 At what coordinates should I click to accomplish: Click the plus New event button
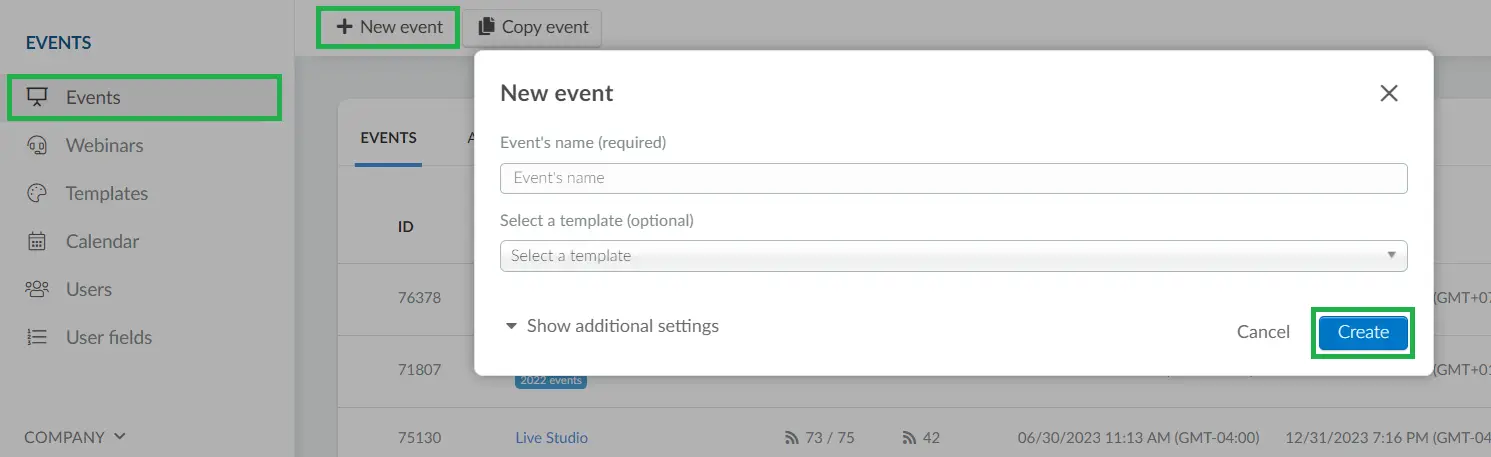389,27
